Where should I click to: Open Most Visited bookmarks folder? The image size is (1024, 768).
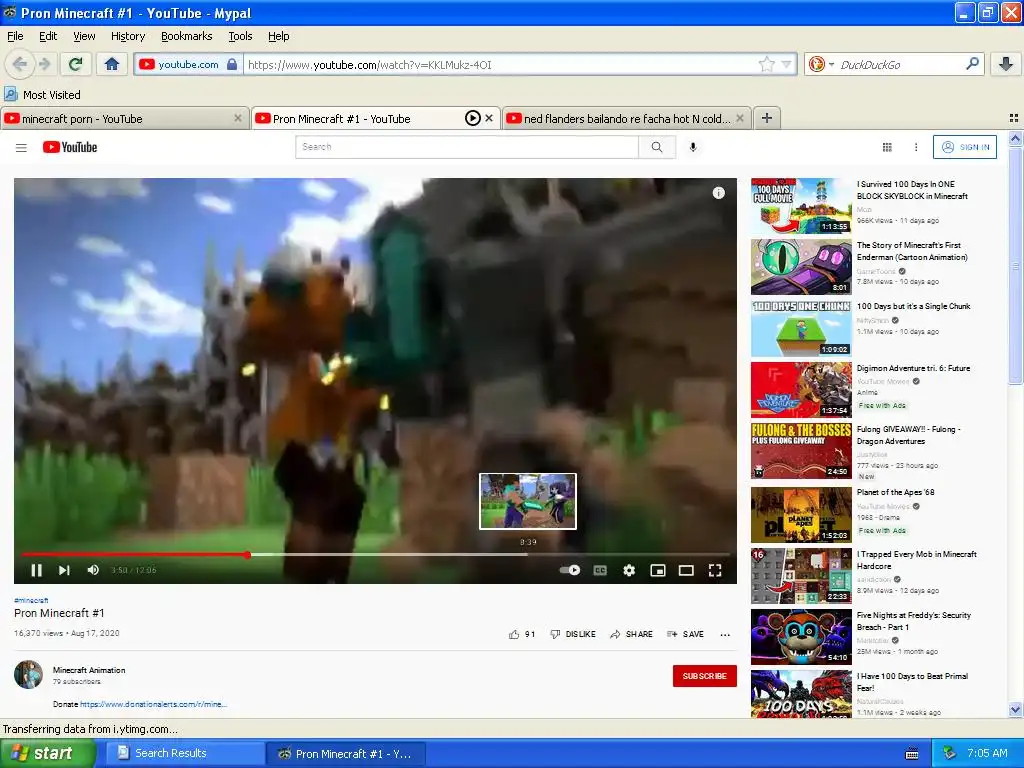pos(42,95)
